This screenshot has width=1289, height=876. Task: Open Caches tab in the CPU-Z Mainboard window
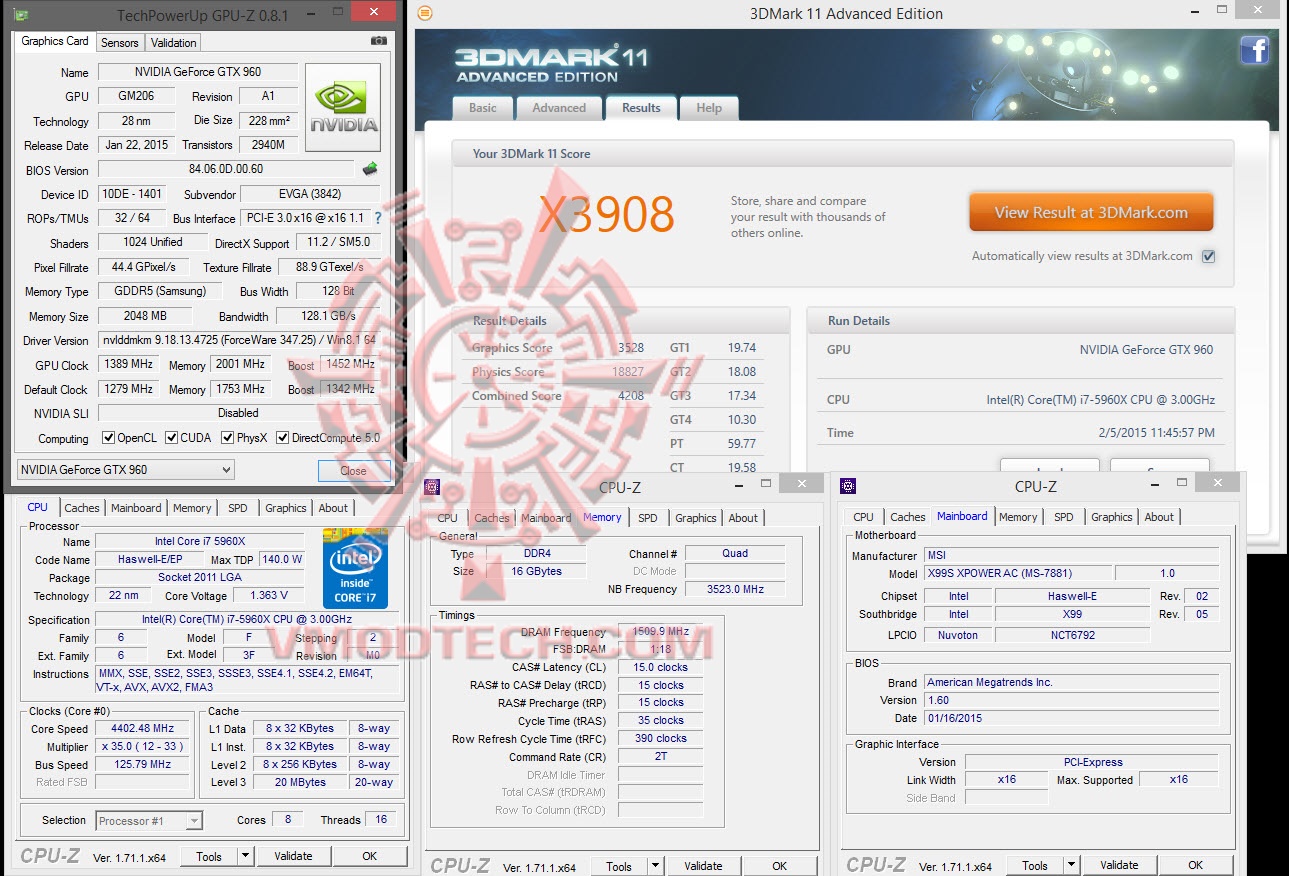(x=908, y=517)
